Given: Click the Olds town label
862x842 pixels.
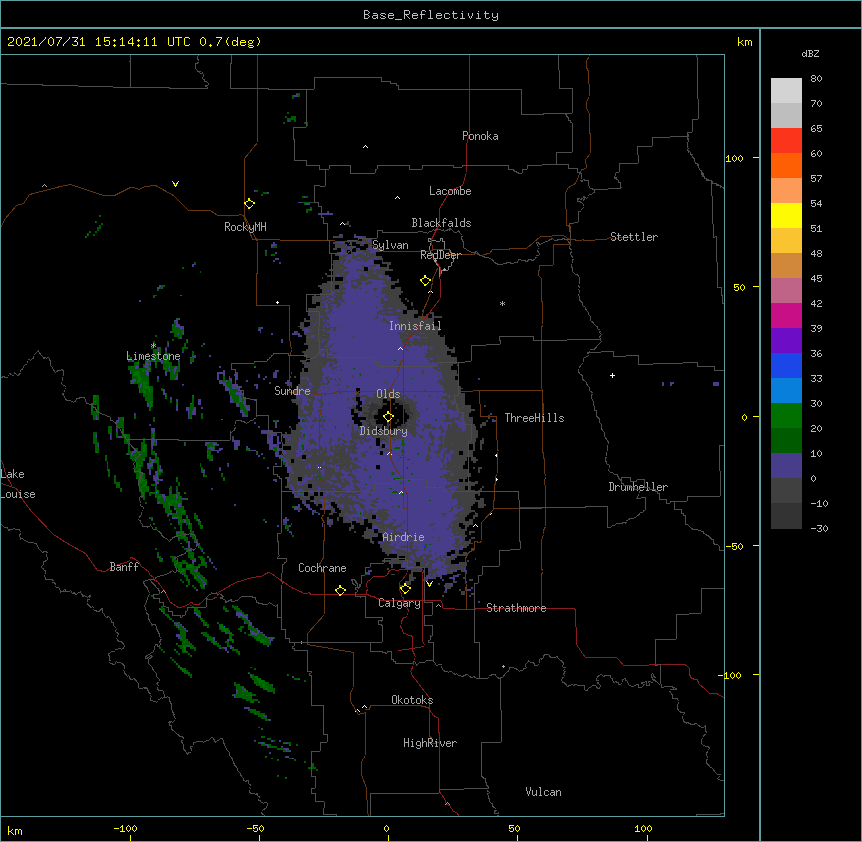Looking at the screenshot, I should pos(388,394).
